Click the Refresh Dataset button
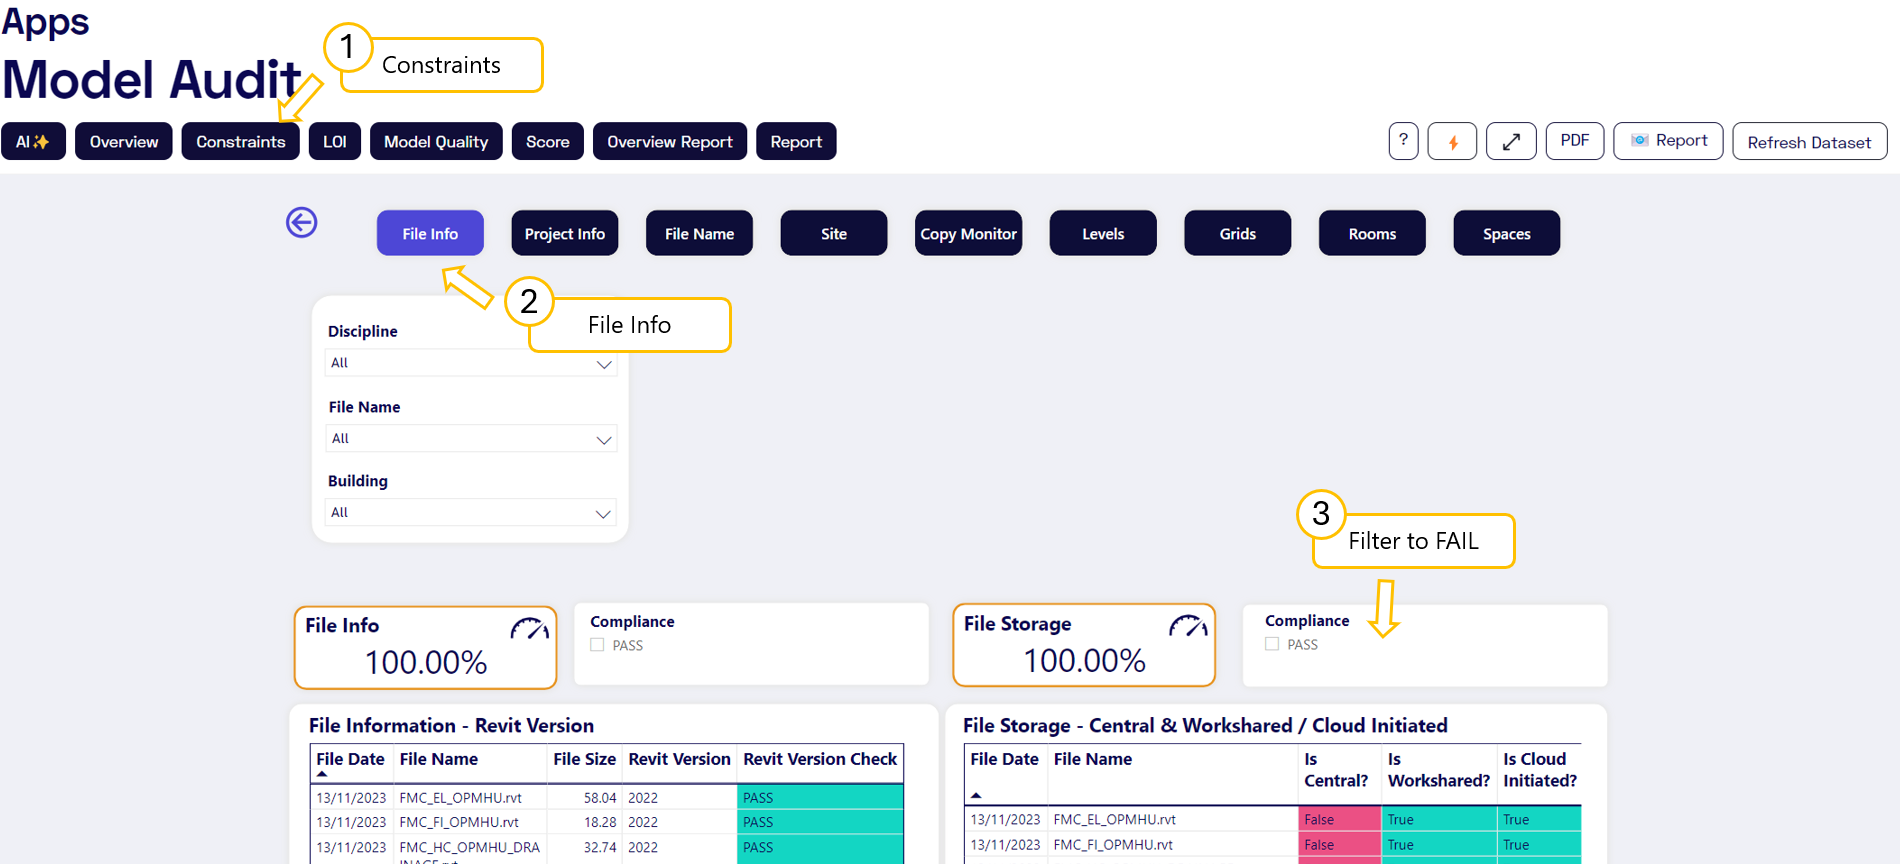 click(1809, 142)
